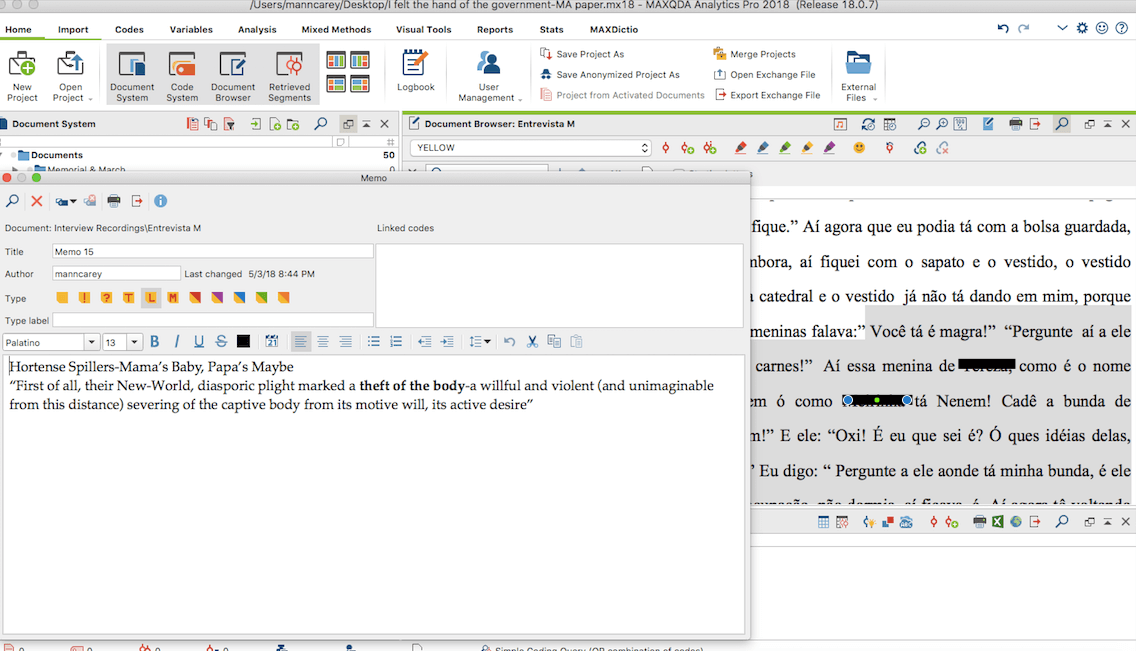This screenshot has width=1136, height=651.
Task: Click Save Anonymized Project As
Action: (x=610, y=75)
